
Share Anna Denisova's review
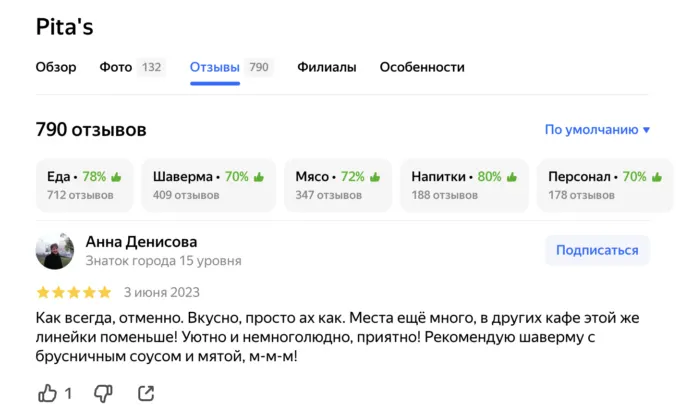coord(146,393)
